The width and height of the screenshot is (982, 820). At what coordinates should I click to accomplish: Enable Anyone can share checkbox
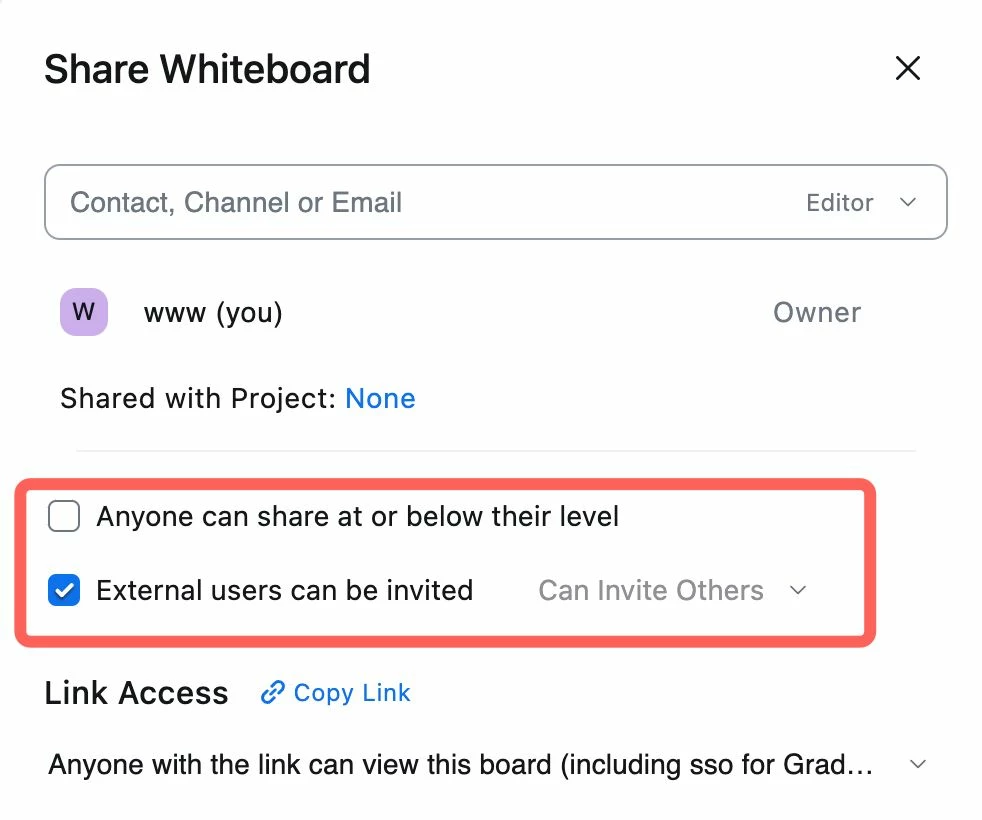click(64, 517)
